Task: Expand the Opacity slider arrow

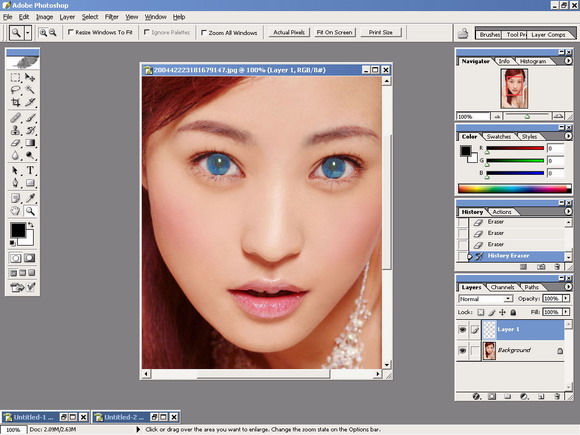Action: tap(566, 299)
